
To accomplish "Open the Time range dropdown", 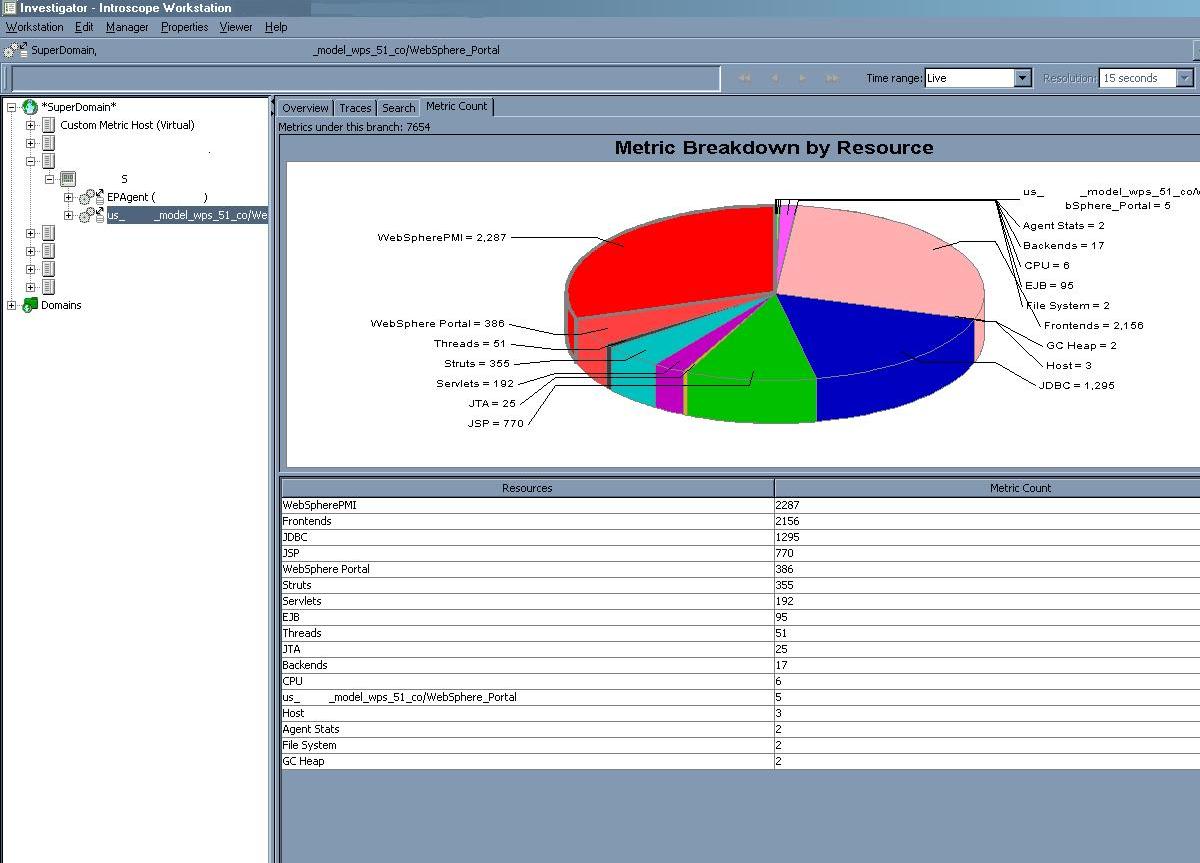I will pos(1022,78).
